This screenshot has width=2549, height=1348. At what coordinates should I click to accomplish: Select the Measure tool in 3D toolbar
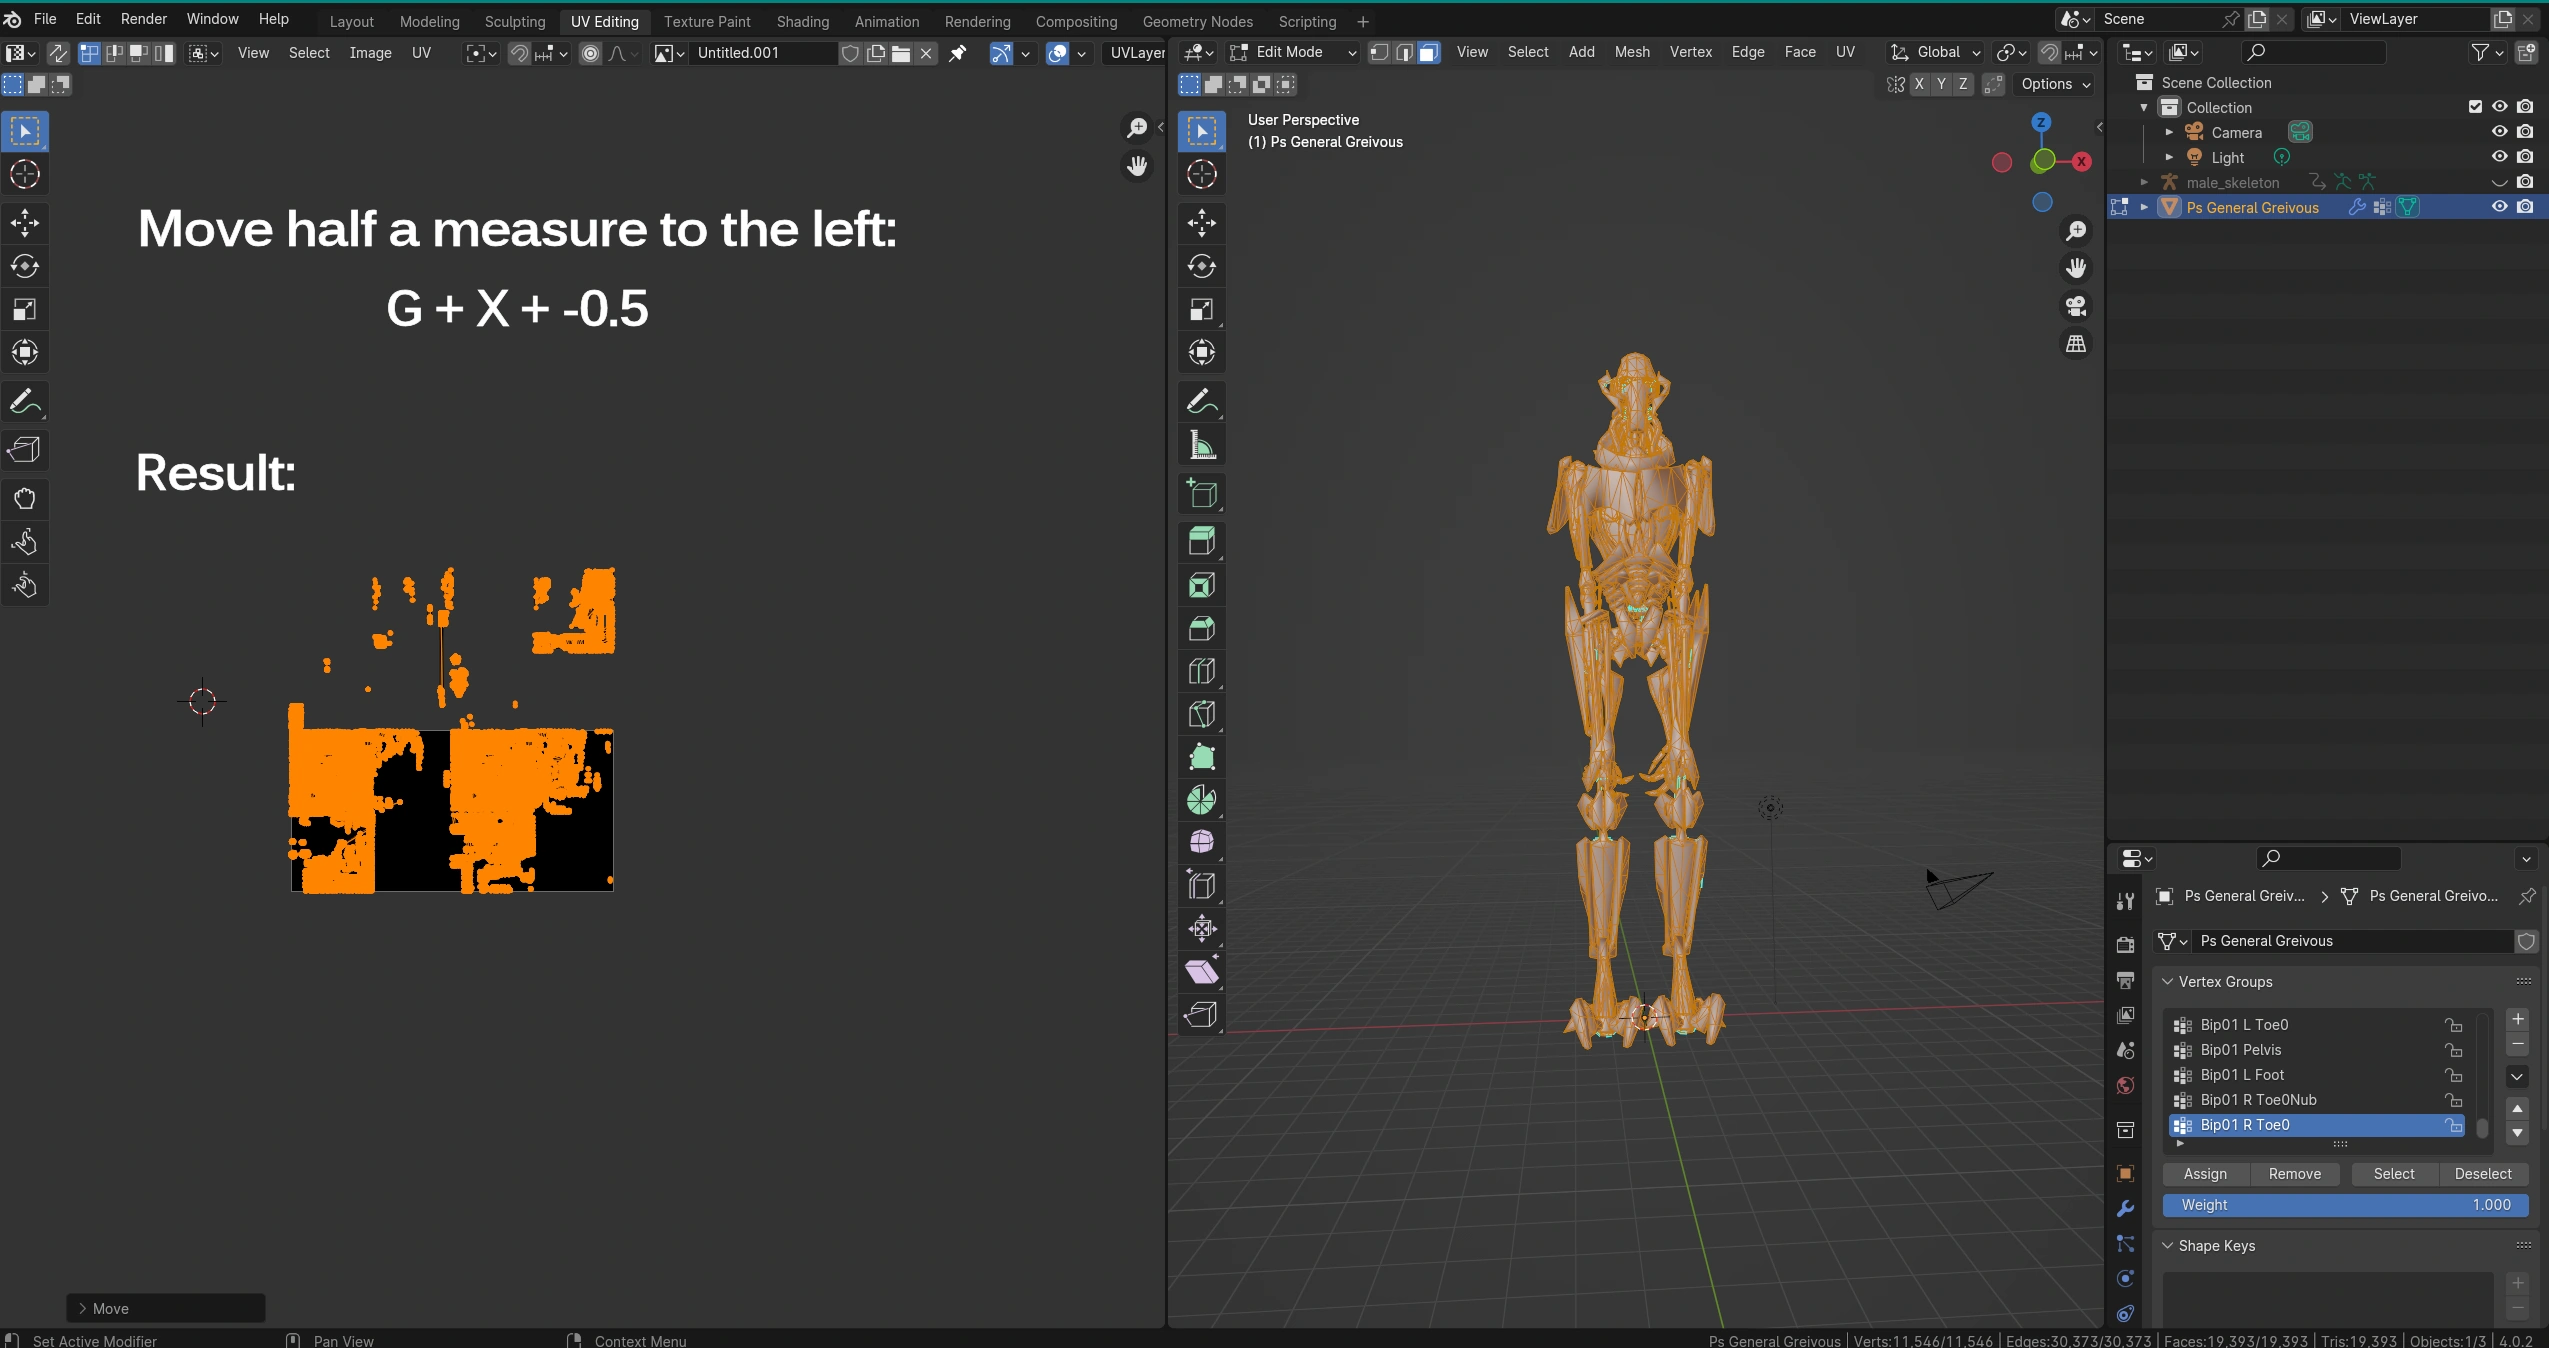click(1201, 445)
